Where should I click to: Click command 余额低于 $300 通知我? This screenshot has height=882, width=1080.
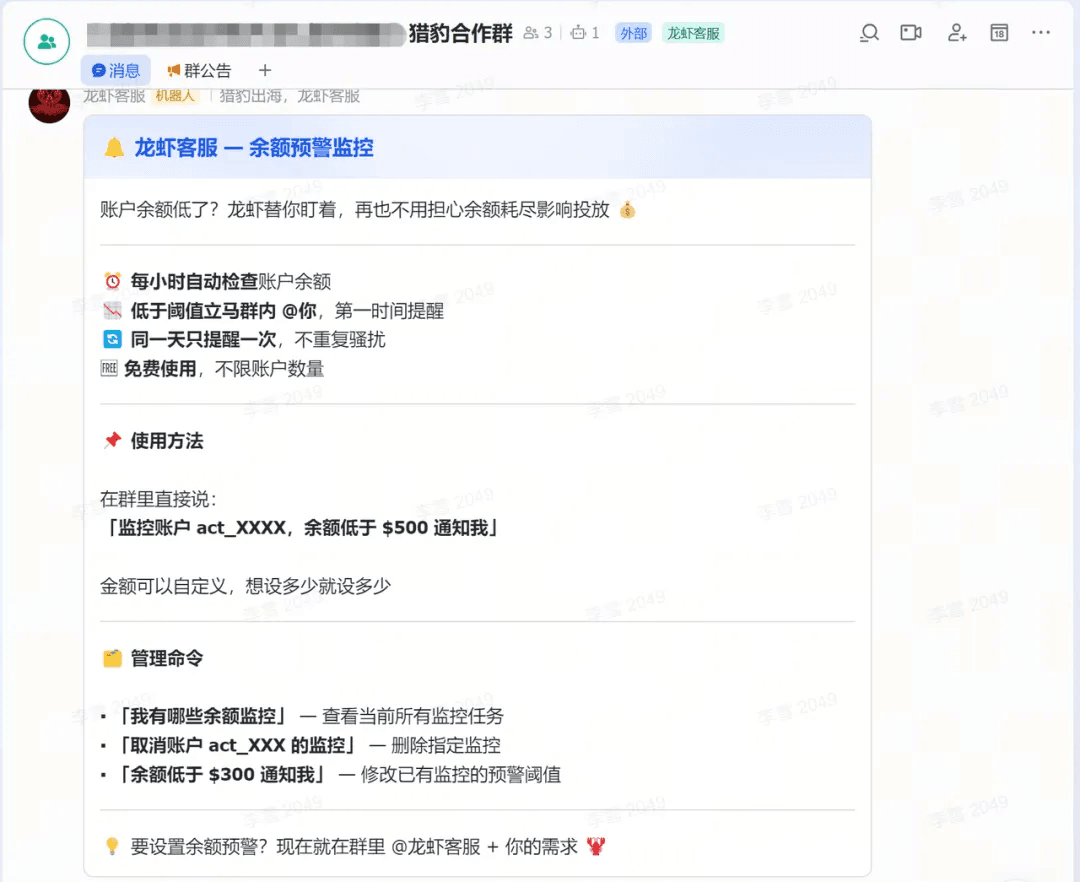click(222, 775)
